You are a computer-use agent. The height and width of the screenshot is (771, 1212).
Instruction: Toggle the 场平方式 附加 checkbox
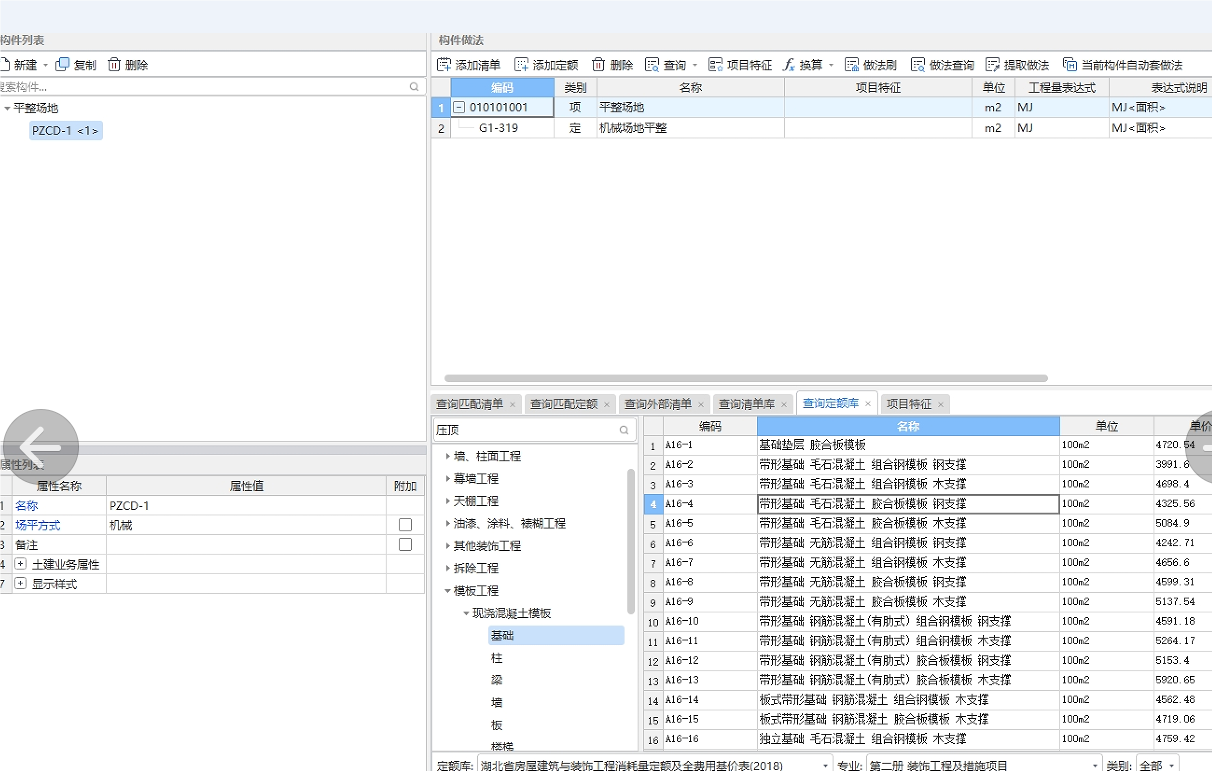coord(405,525)
